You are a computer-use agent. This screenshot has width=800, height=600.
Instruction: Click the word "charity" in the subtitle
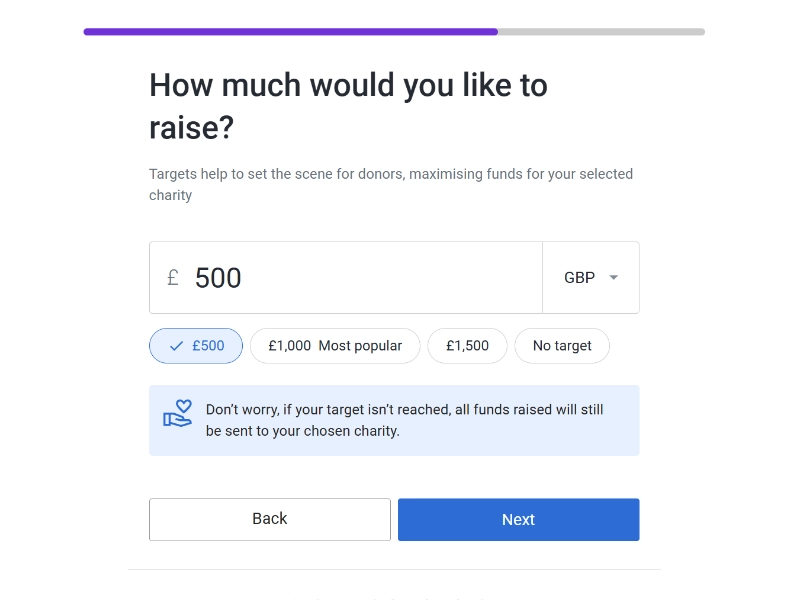[170, 195]
